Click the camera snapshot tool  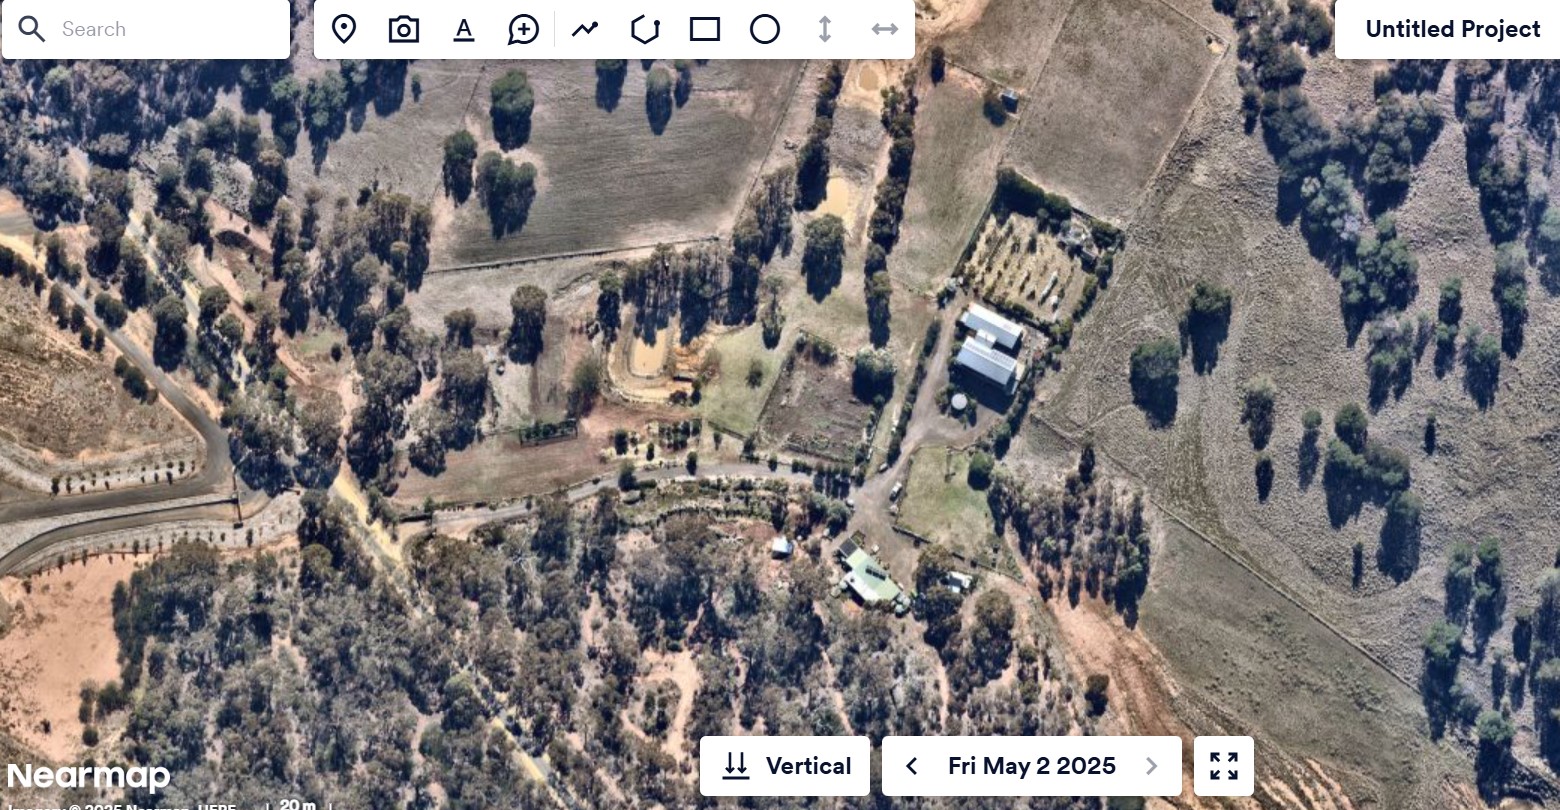(403, 29)
